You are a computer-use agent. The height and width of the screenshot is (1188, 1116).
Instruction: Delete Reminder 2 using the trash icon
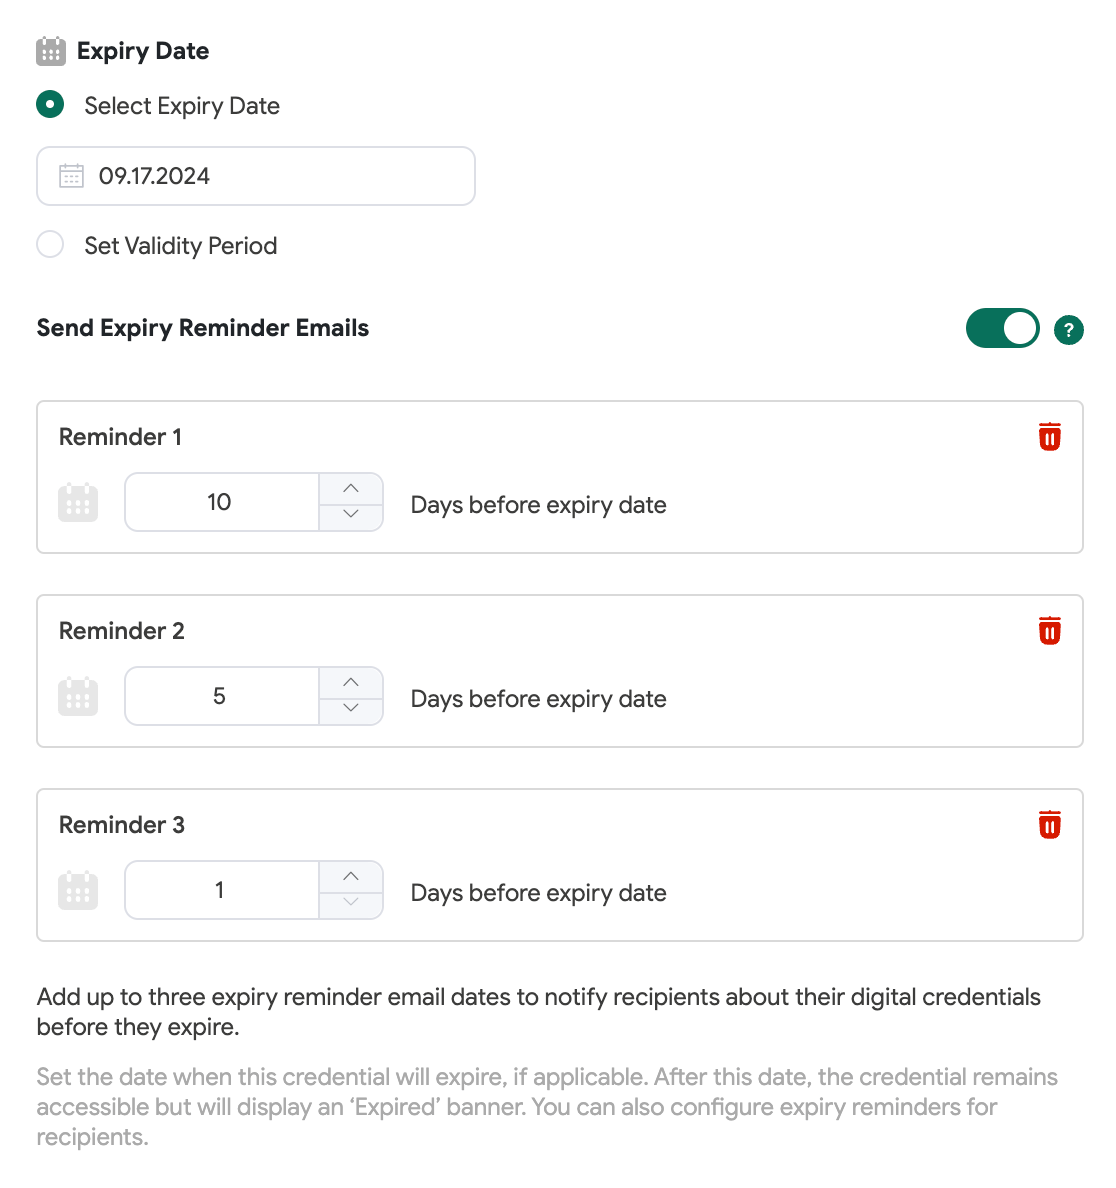tap(1049, 631)
